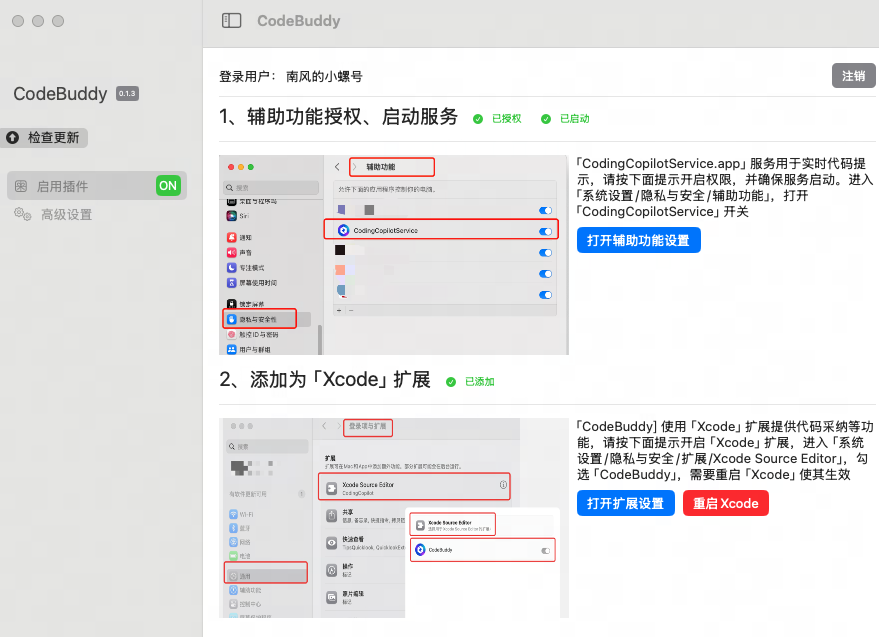Image resolution: width=879 pixels, height=637 pixels.
Task: Click the 登录用户 label
Action: click(247, 76)
